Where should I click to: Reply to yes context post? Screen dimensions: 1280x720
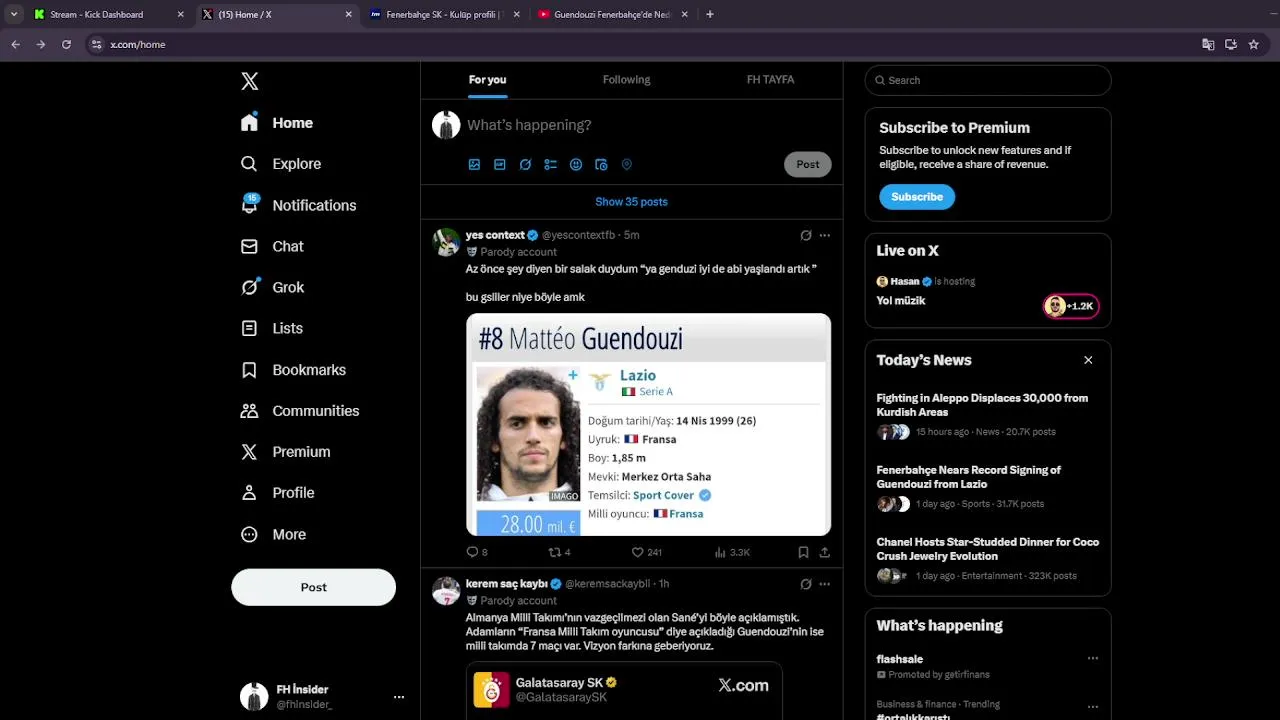pos(477,552)
